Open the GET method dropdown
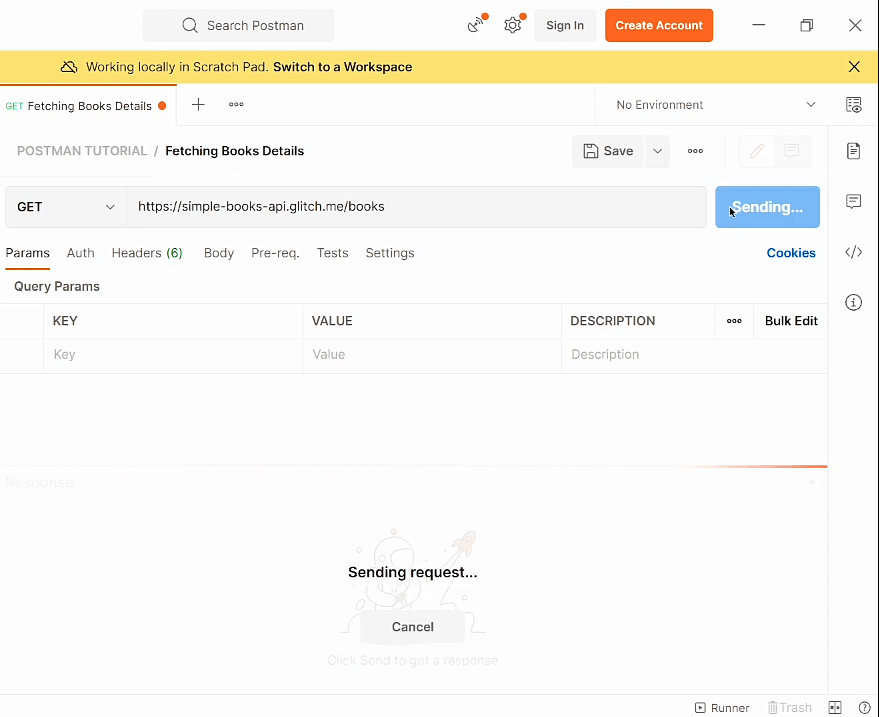 click(x=66, y=207)
